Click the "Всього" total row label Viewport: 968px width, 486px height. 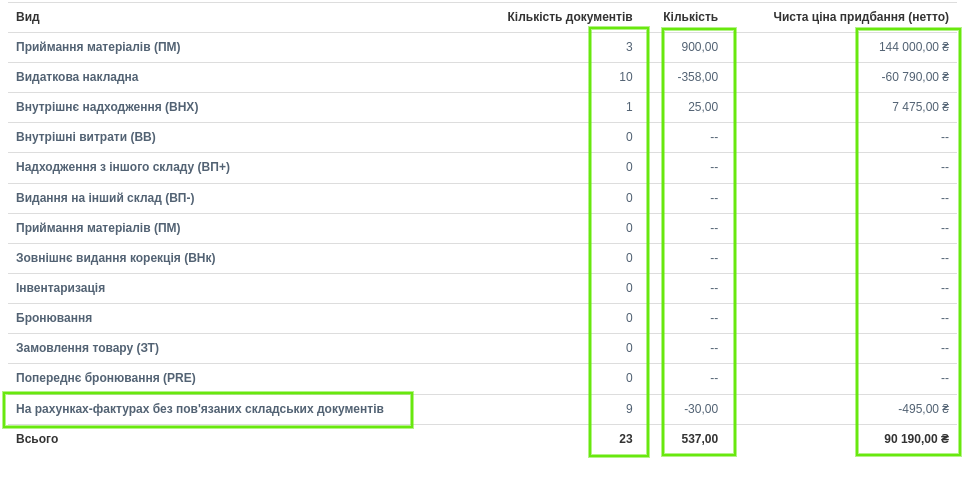[x=37, y=439]
